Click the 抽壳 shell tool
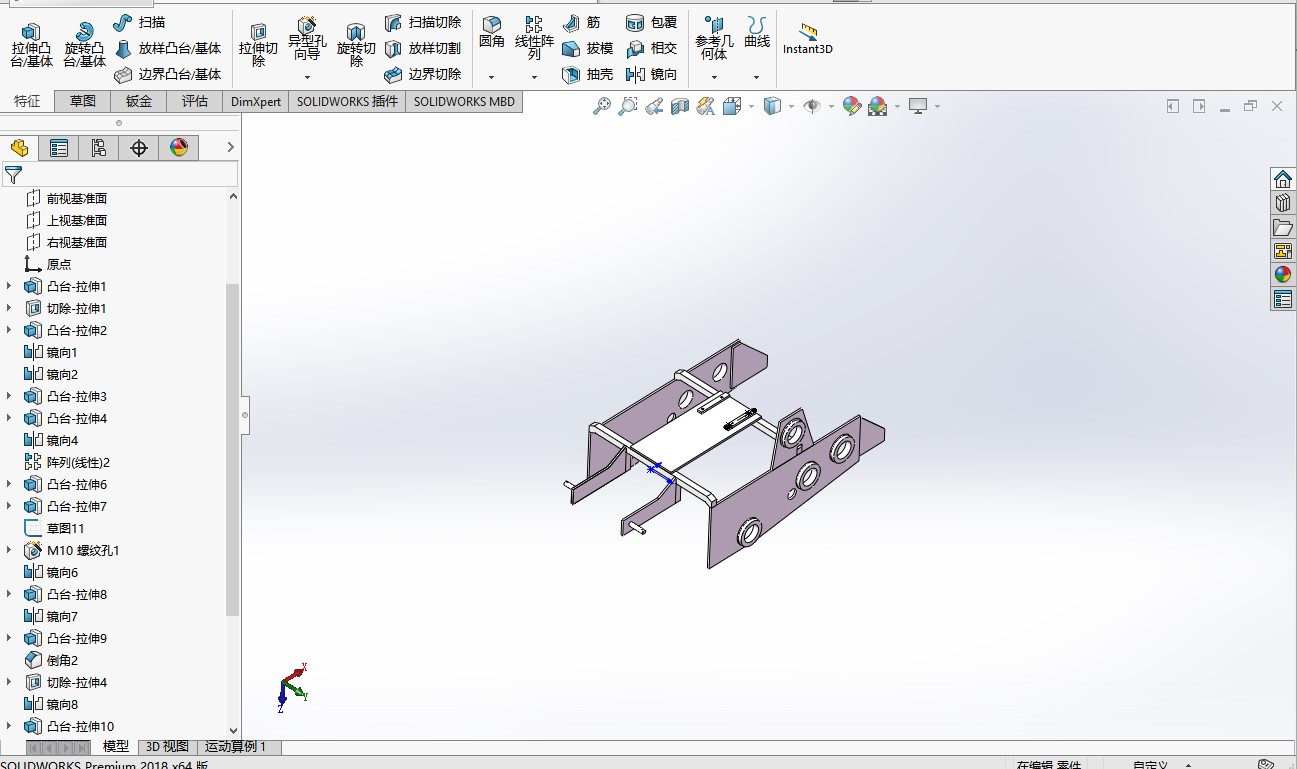Image resolution: width=1297 pixels, height=769 pixels. pos(587,74)
